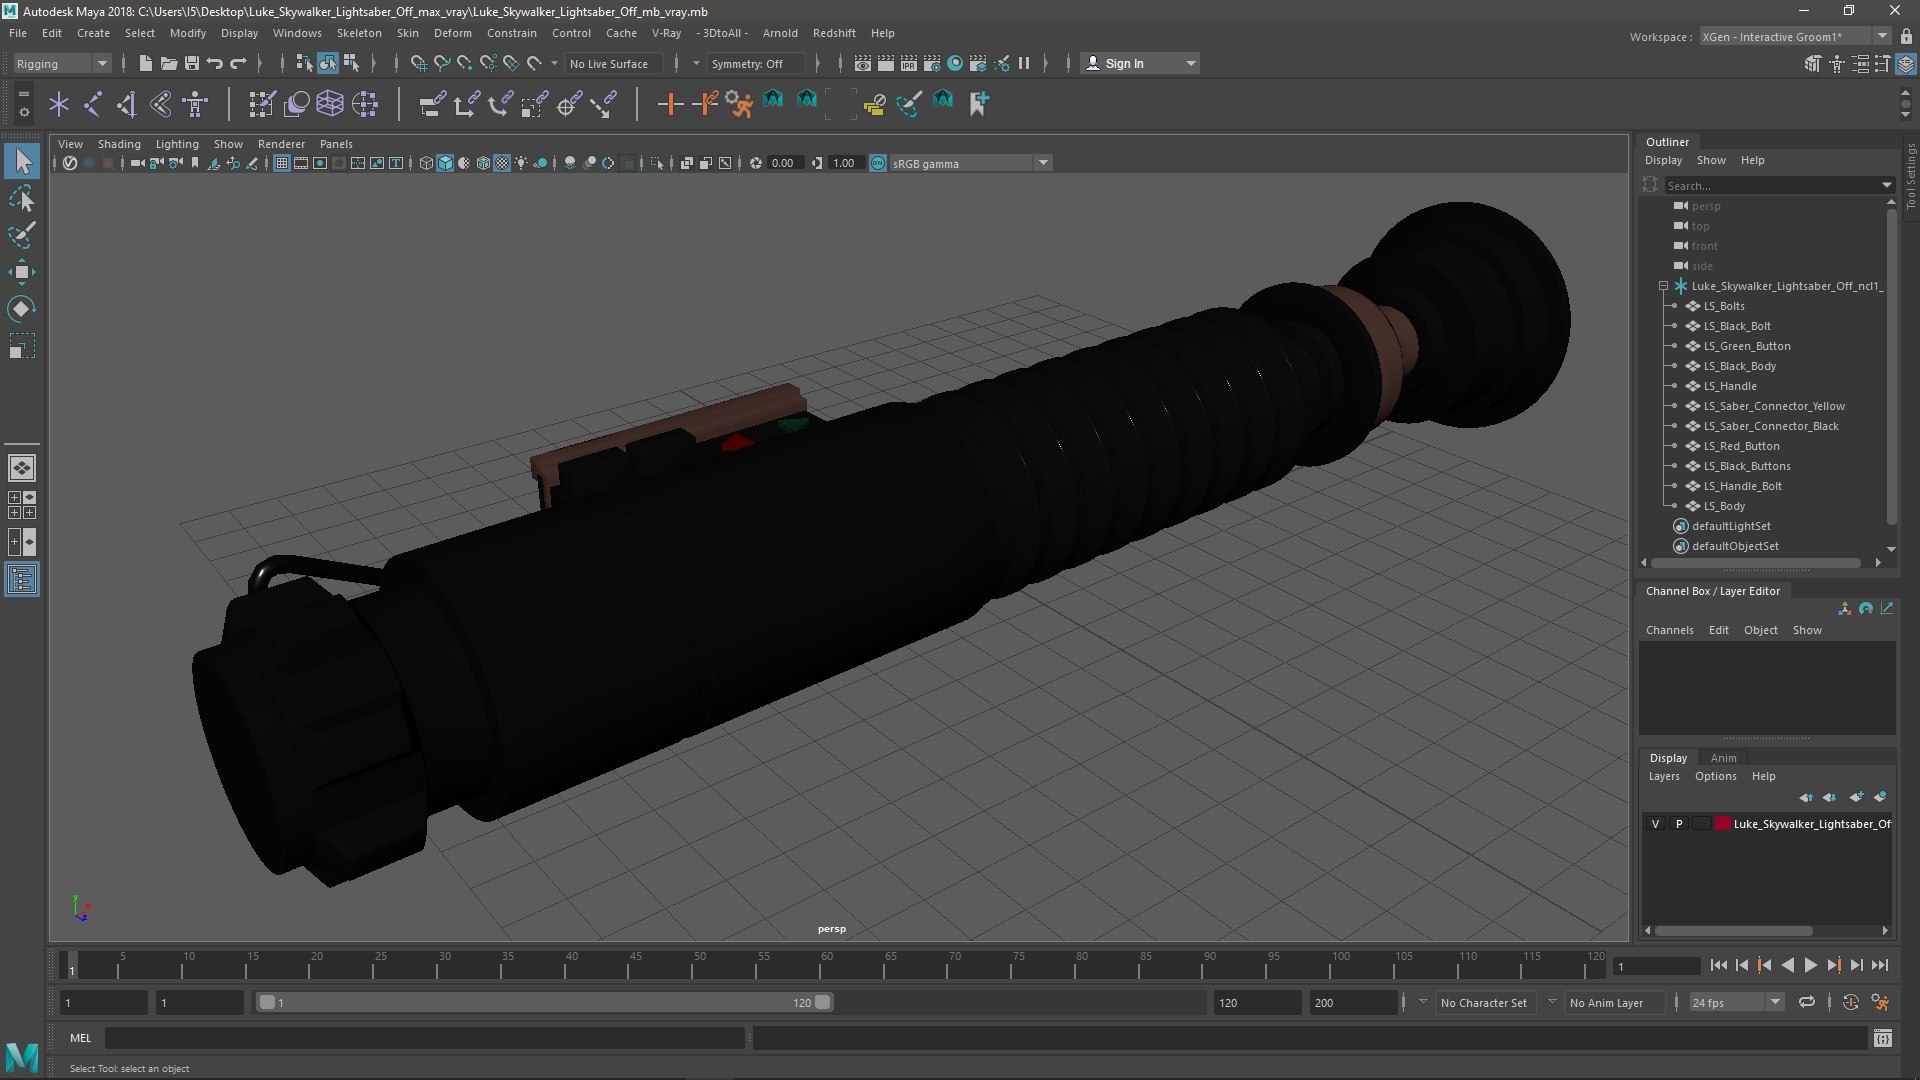Click the Parent constraint shelf icon
Screen dimensions: 1920x1080
point(432,103)
